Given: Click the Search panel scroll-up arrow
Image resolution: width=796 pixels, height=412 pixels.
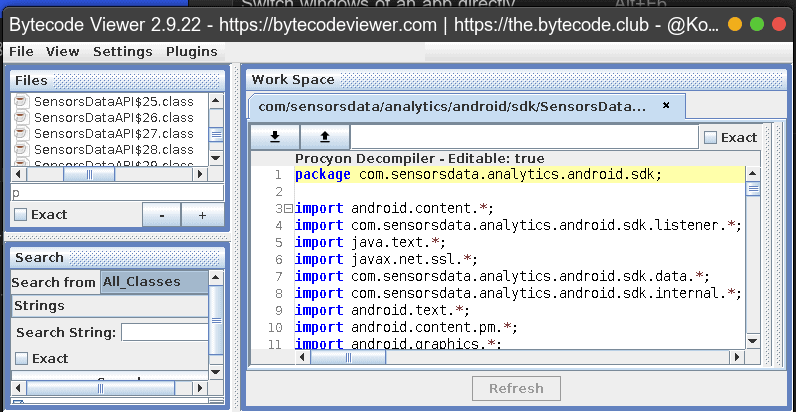Looking at the screenshot, I should click(216, 278).
